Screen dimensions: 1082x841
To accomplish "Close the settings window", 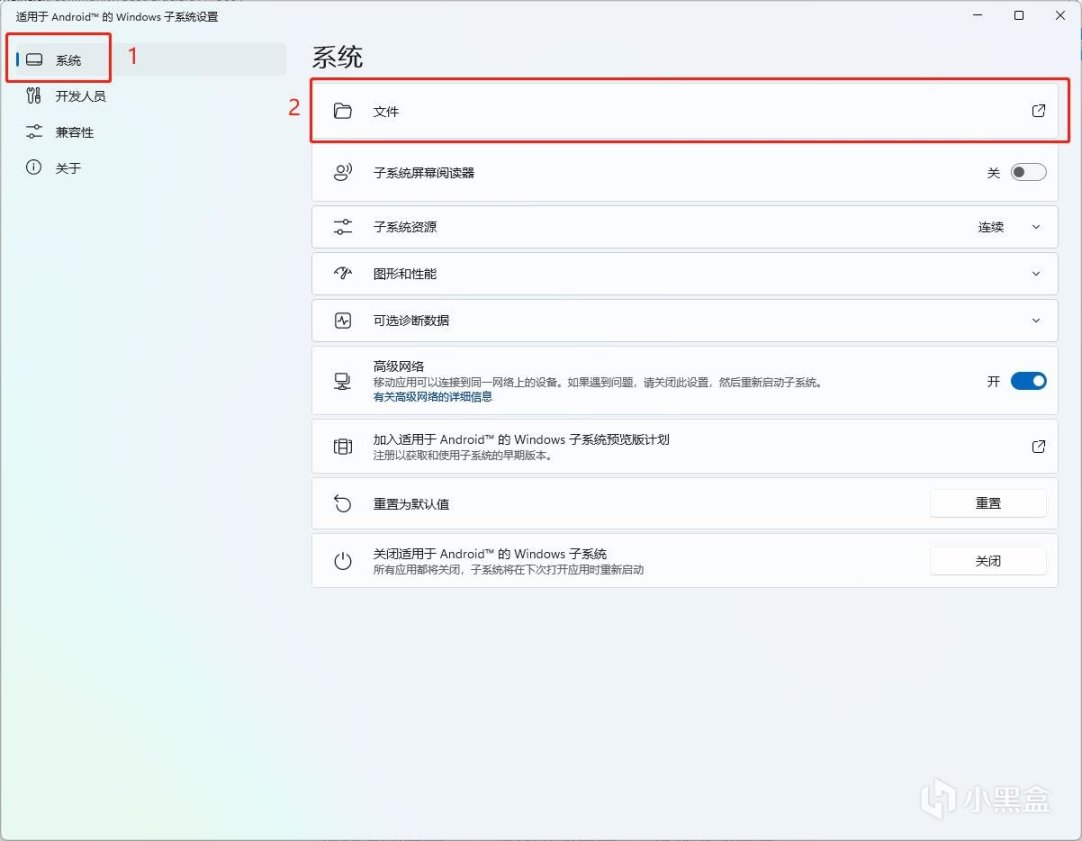I will 1060,15.
